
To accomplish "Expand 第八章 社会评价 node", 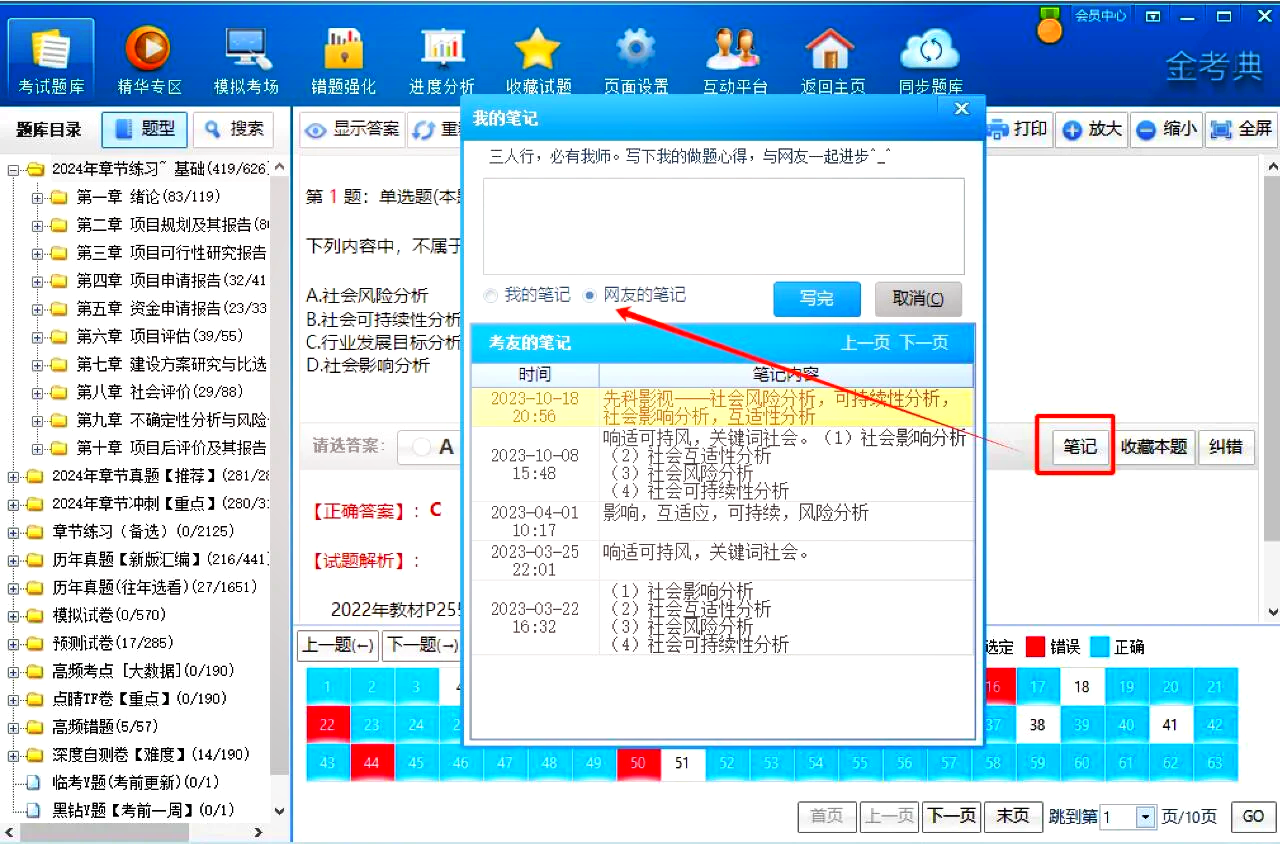I will 38,392.
